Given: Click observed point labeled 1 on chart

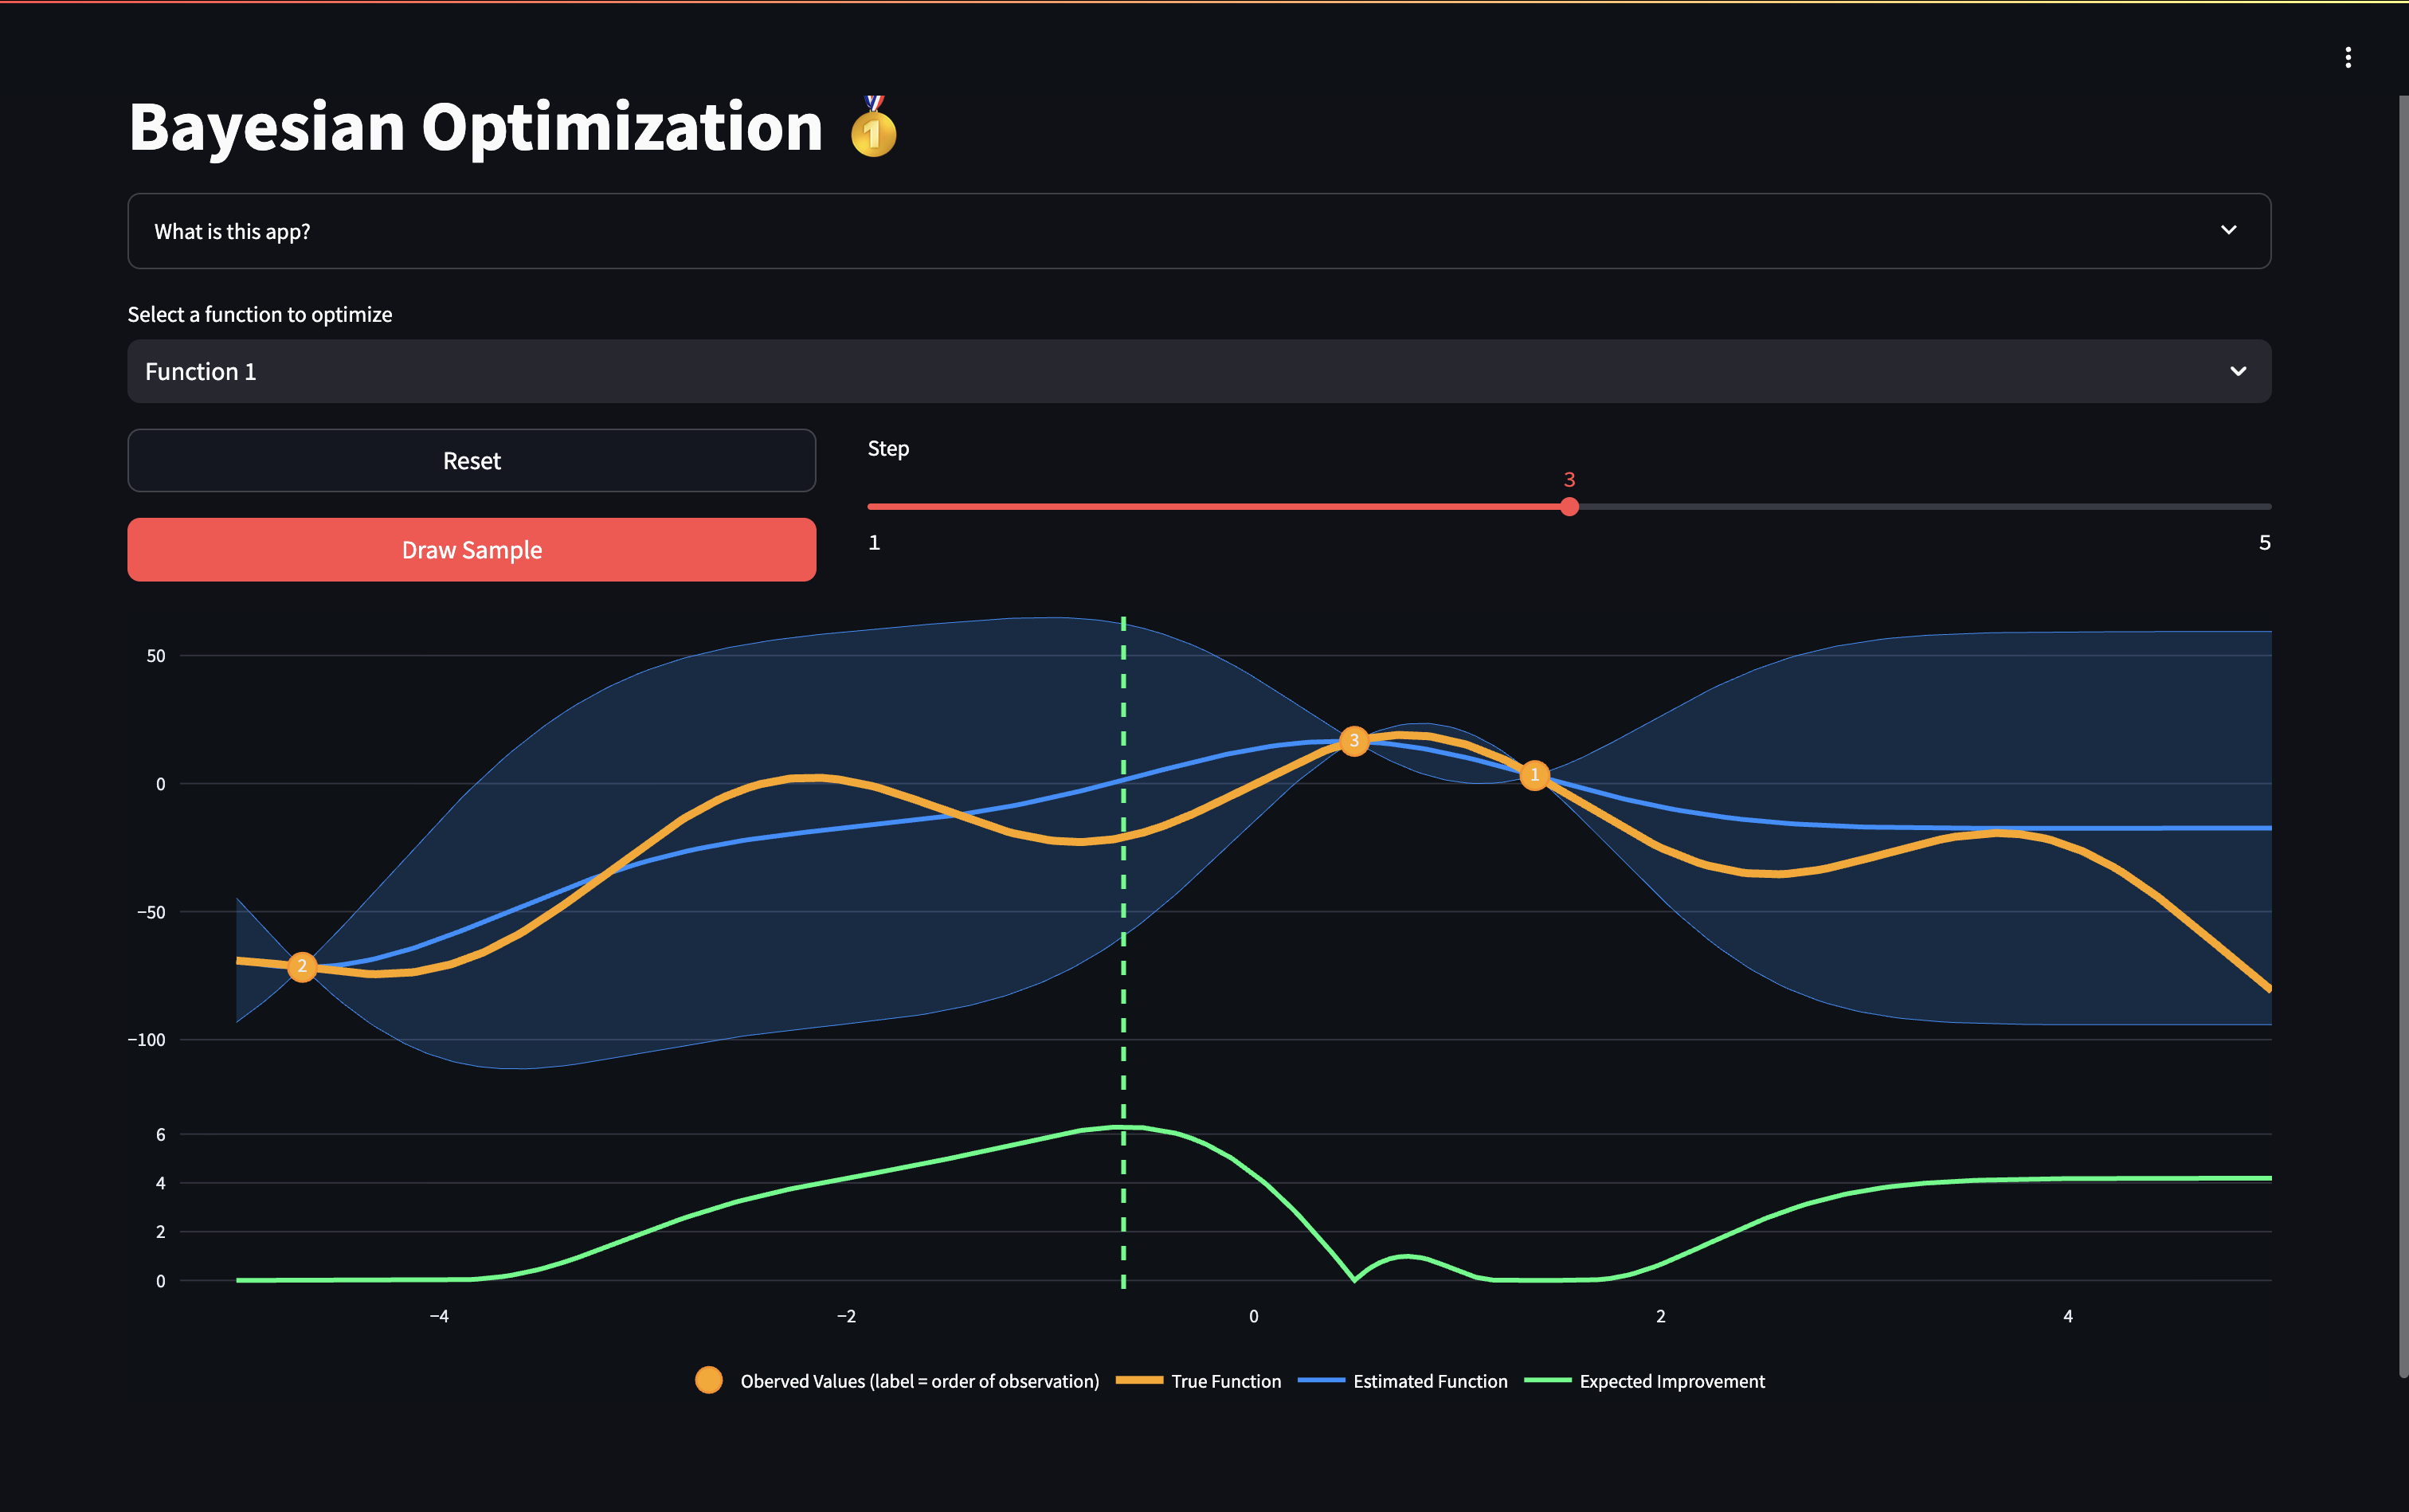Looking at the screenshot, I should [x=1535, y=775].
